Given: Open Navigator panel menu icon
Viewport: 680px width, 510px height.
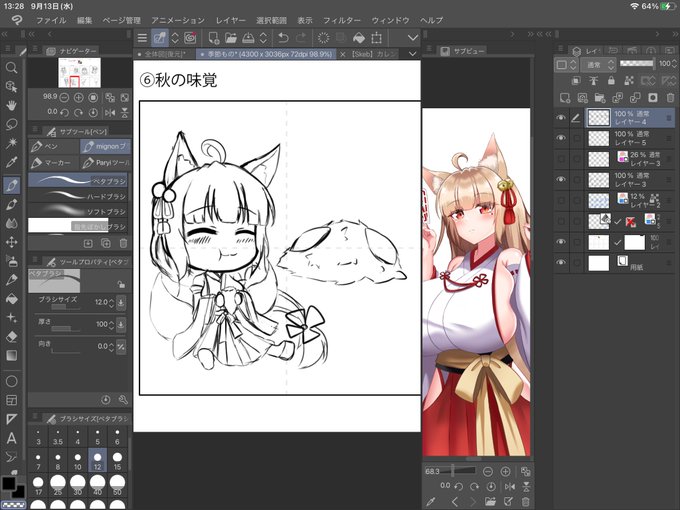Looking at the screenshot, I should (x=36, y=49).
